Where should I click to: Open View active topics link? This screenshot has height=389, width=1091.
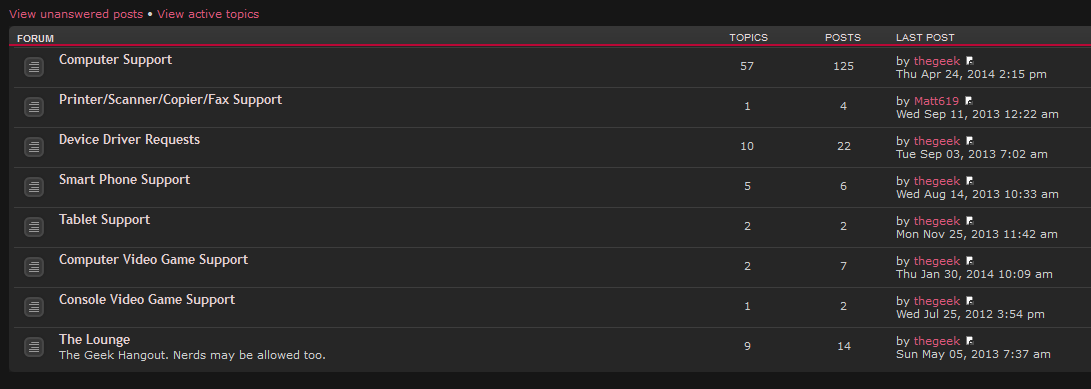pyautogui.click(x=208, y=14)
